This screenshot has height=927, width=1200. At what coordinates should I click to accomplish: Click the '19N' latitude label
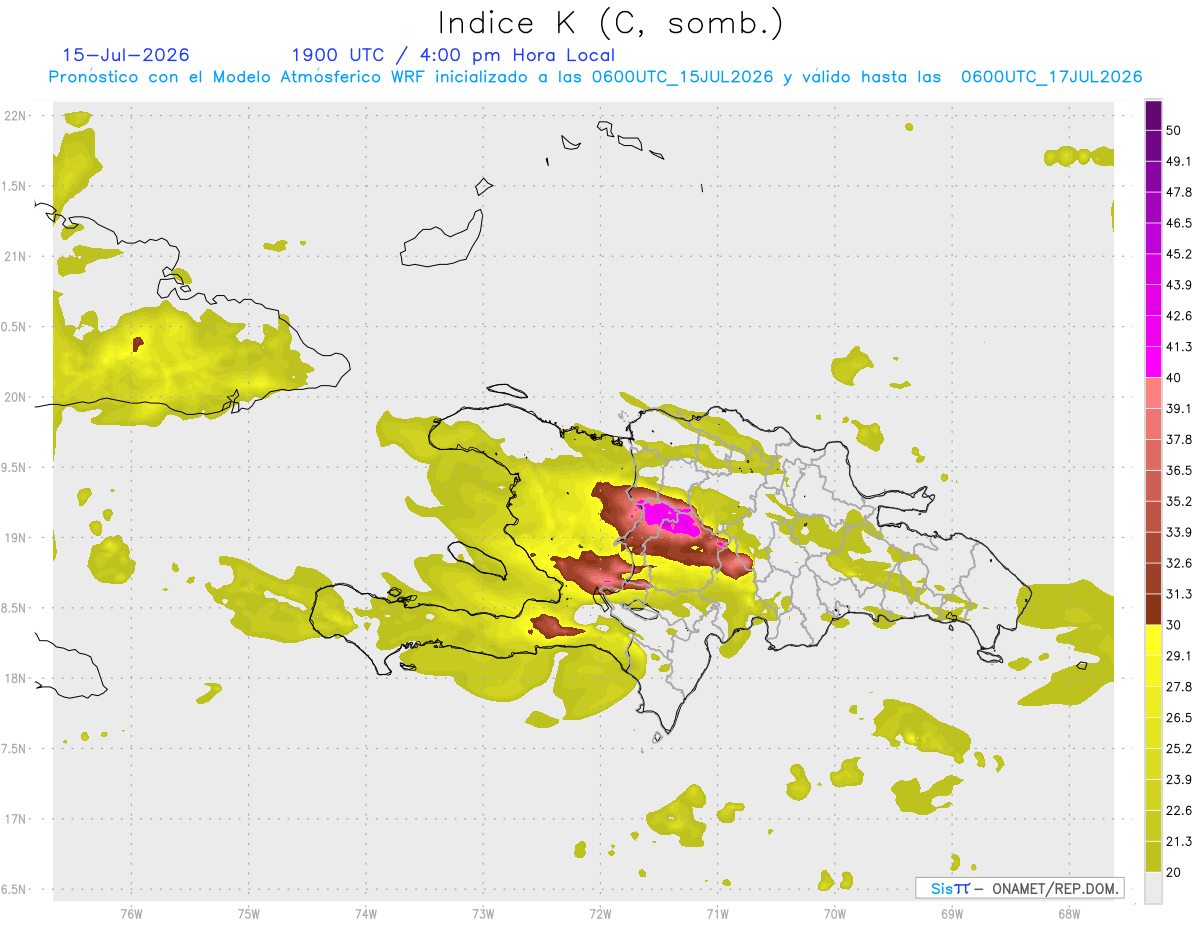click(x=15, y=537)
